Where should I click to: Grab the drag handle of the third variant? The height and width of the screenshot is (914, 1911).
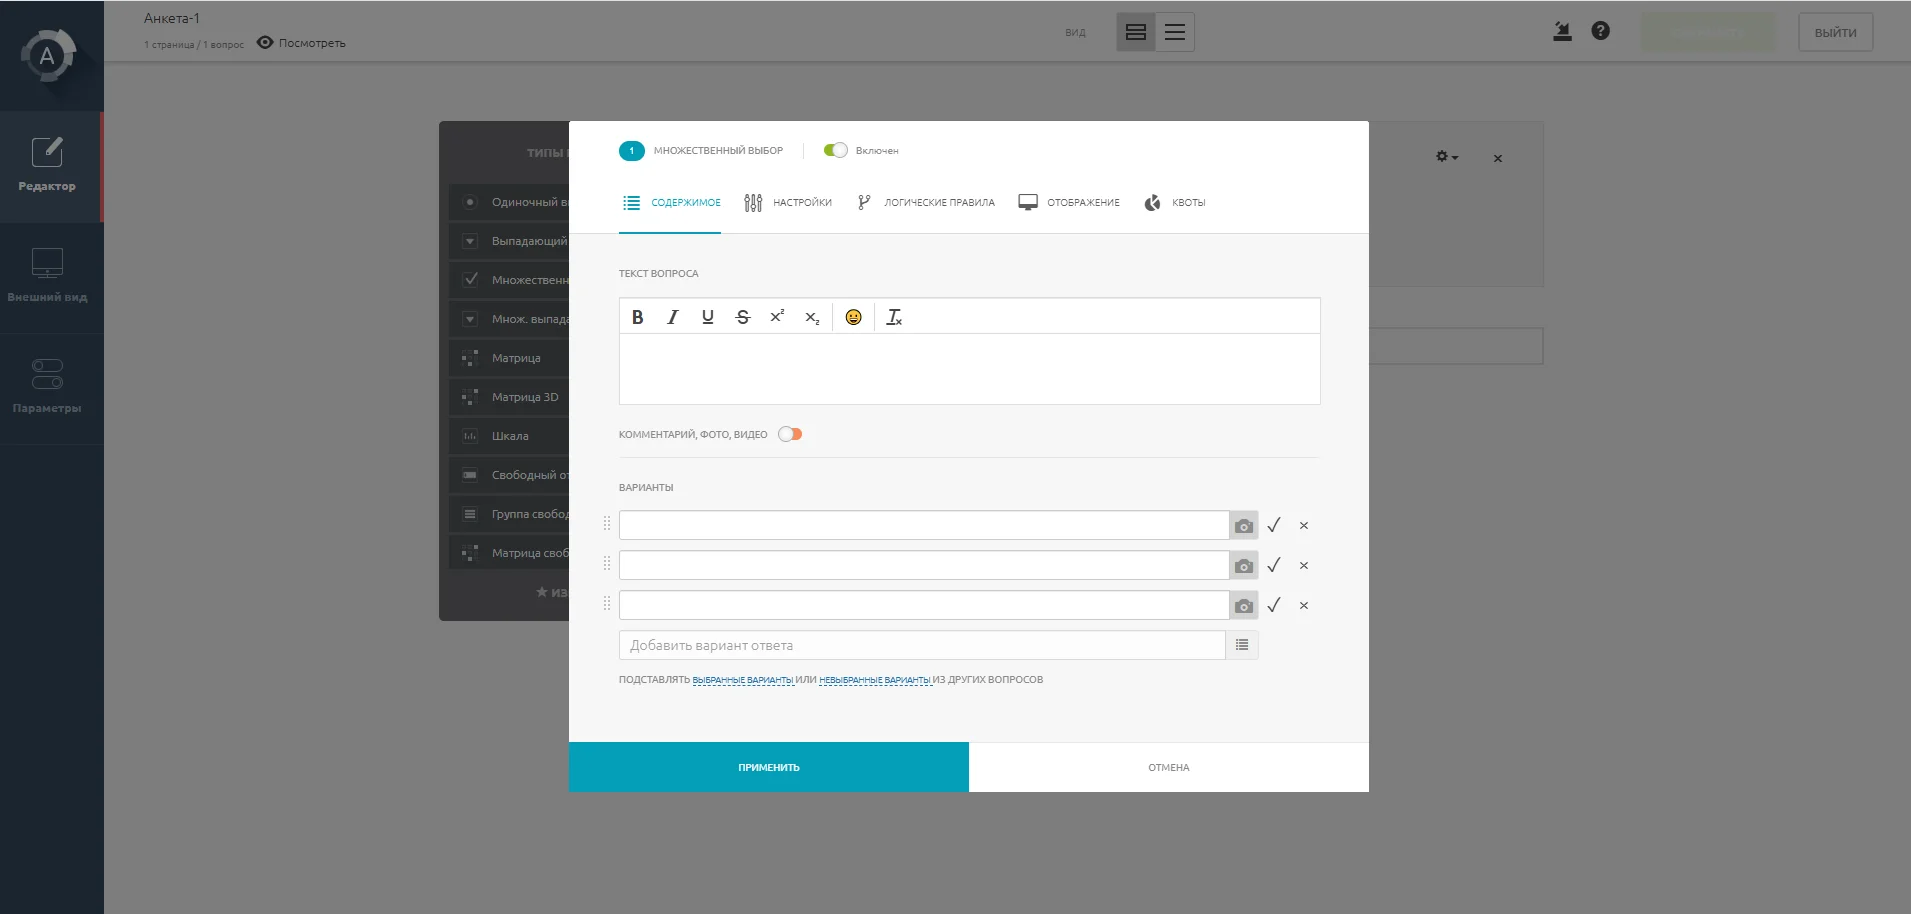tap(607, 604)
